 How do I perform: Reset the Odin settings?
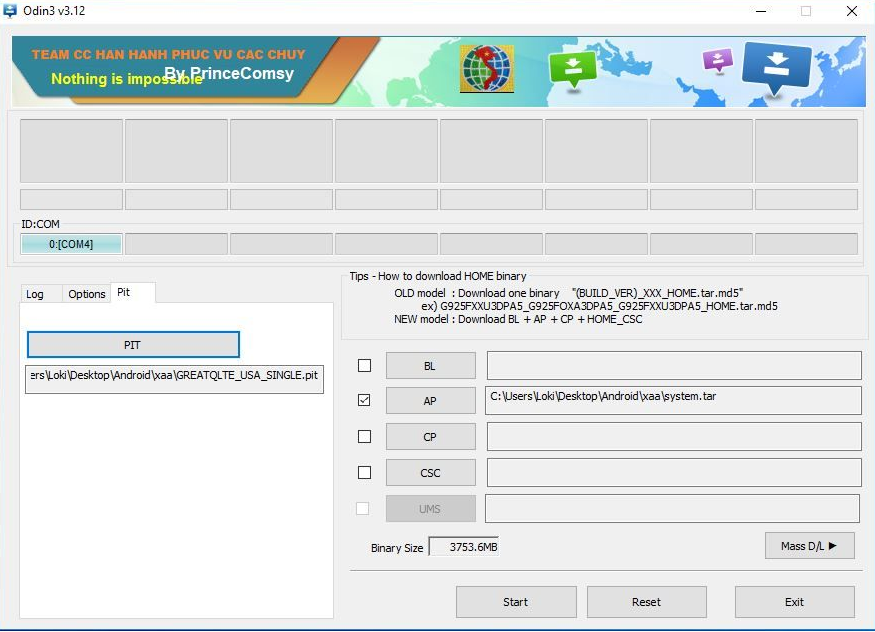point(647,602)
